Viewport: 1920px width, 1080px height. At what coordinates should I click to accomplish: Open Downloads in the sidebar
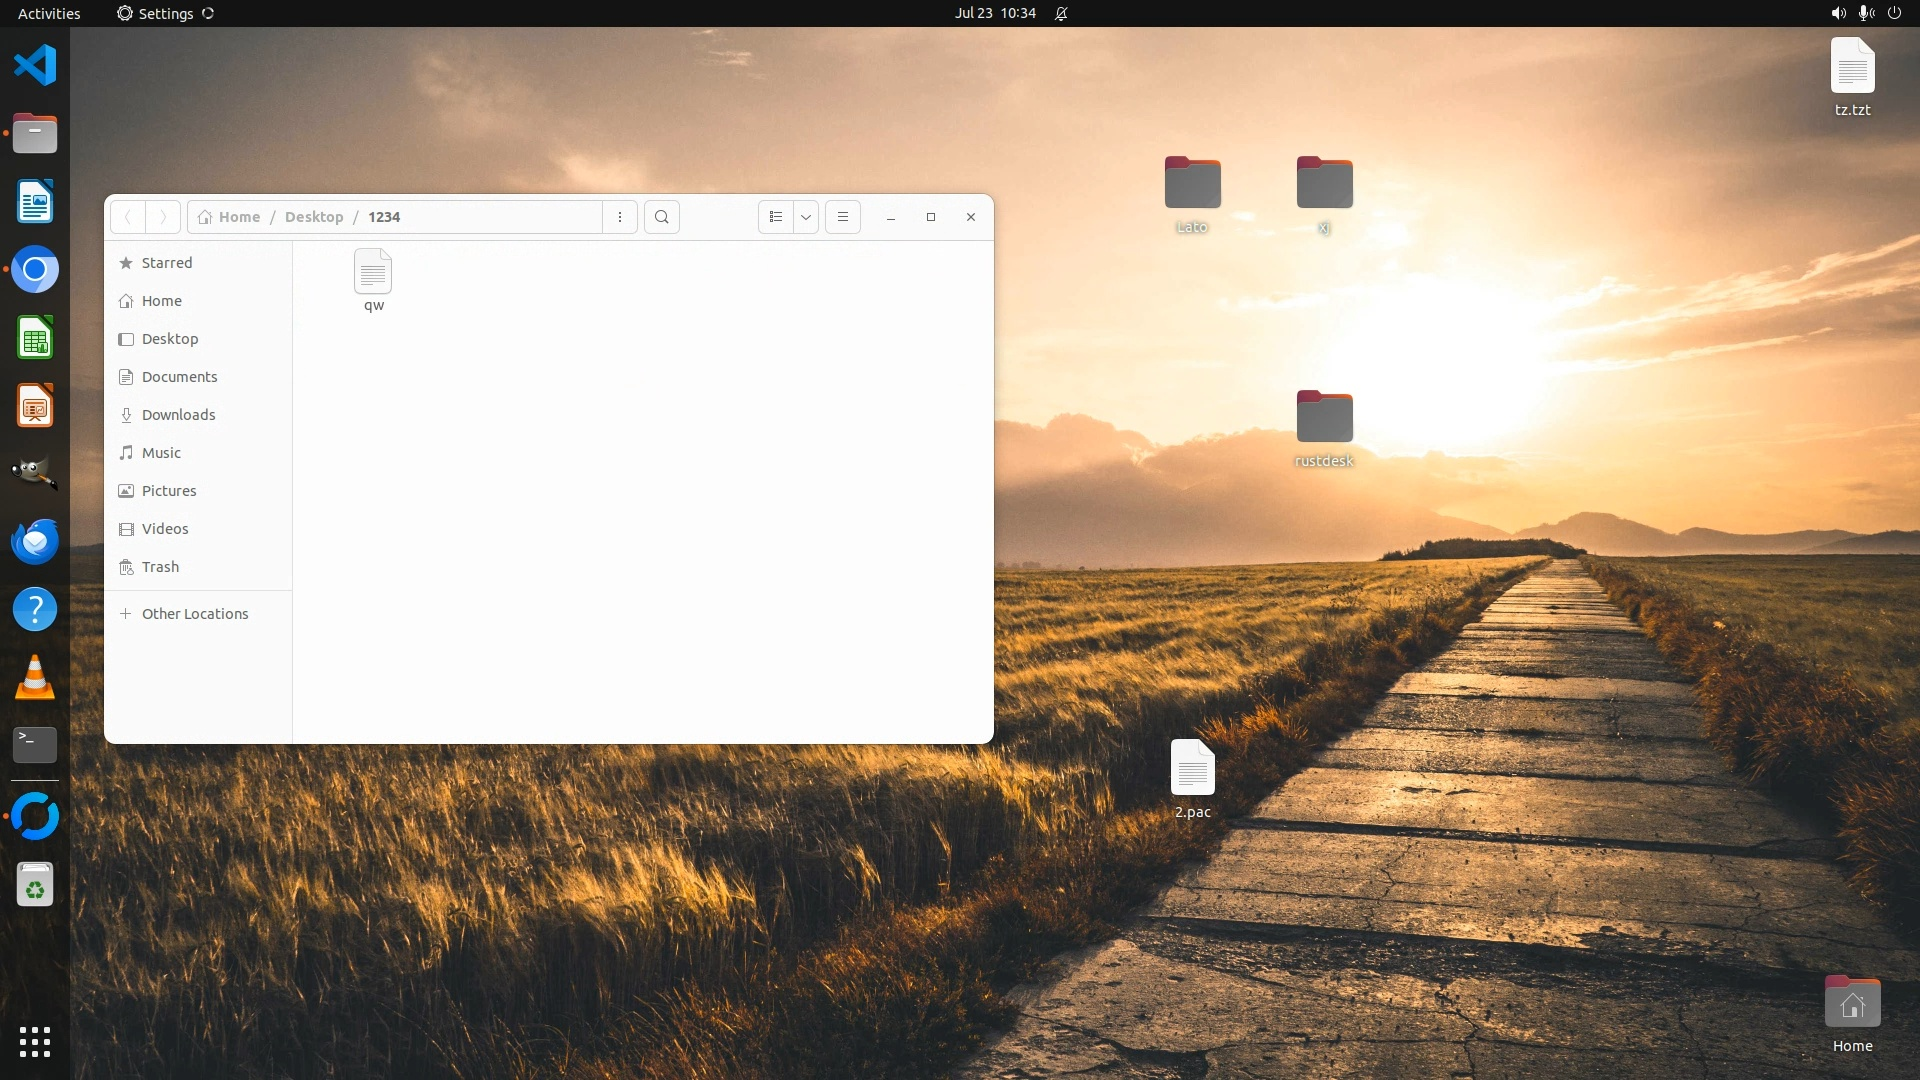point(178,415)
